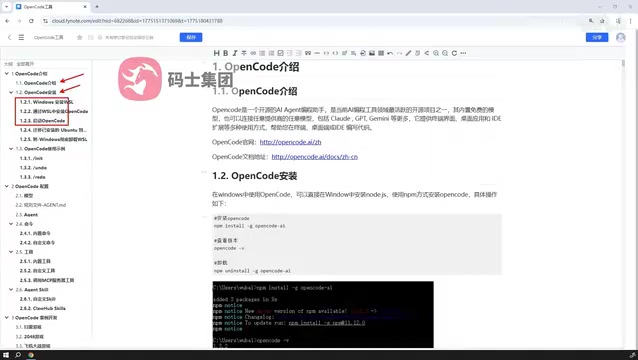
Task: Insert an unordered bullet list
Action: click(262, 53)
